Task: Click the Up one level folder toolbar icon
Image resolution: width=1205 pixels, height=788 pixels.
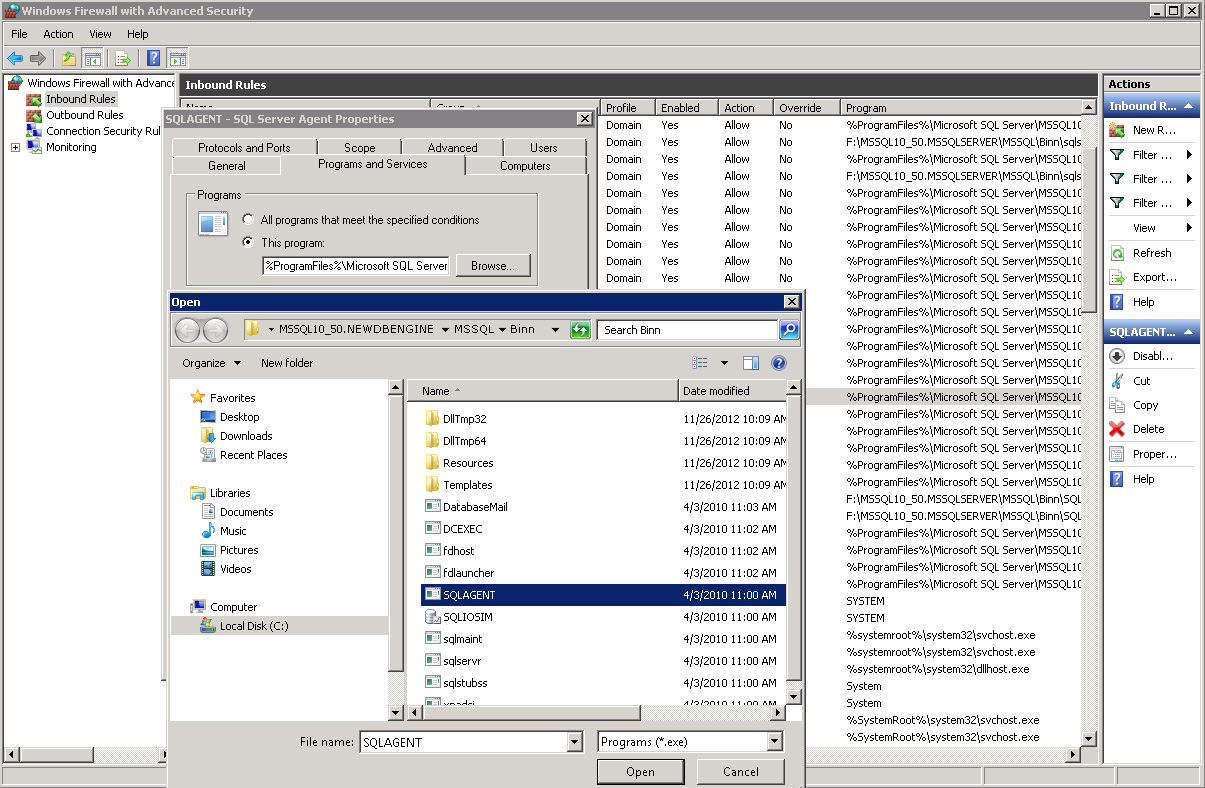Action: point(68,58)
